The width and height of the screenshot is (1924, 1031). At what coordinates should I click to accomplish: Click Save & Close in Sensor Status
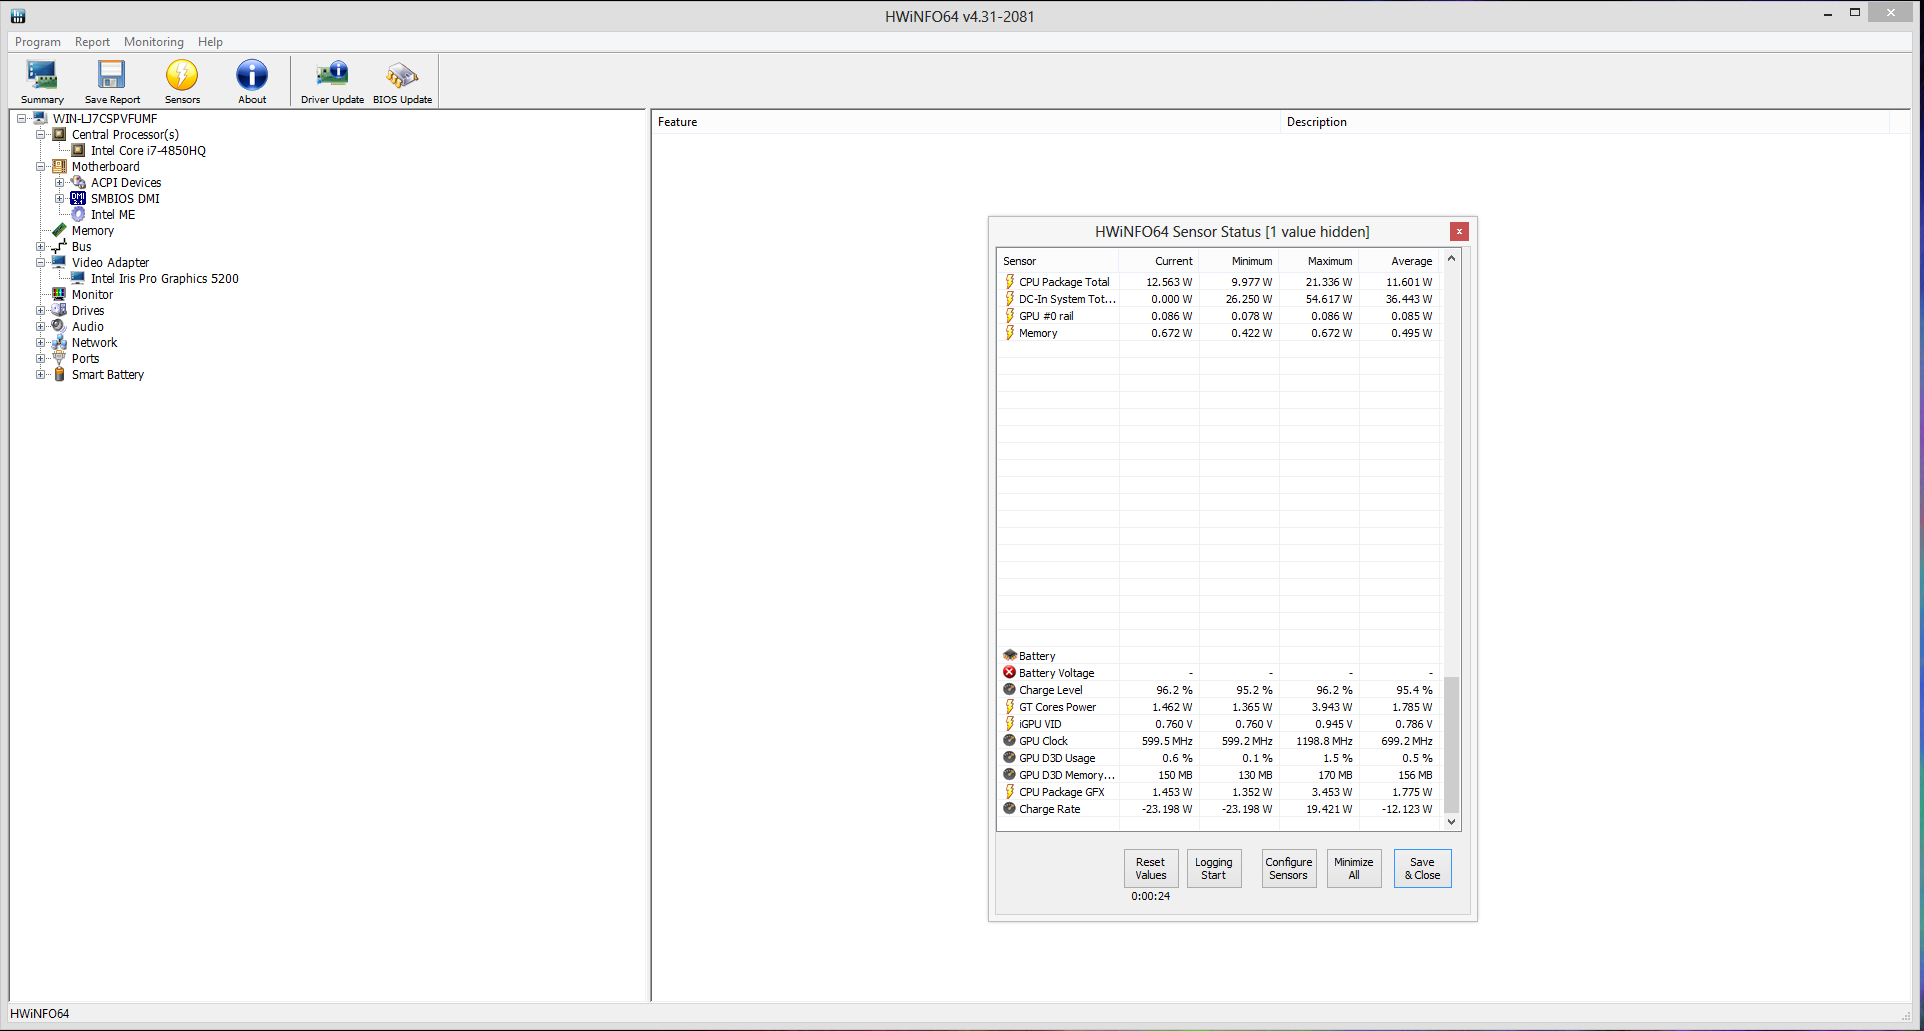pos(1423,869)
